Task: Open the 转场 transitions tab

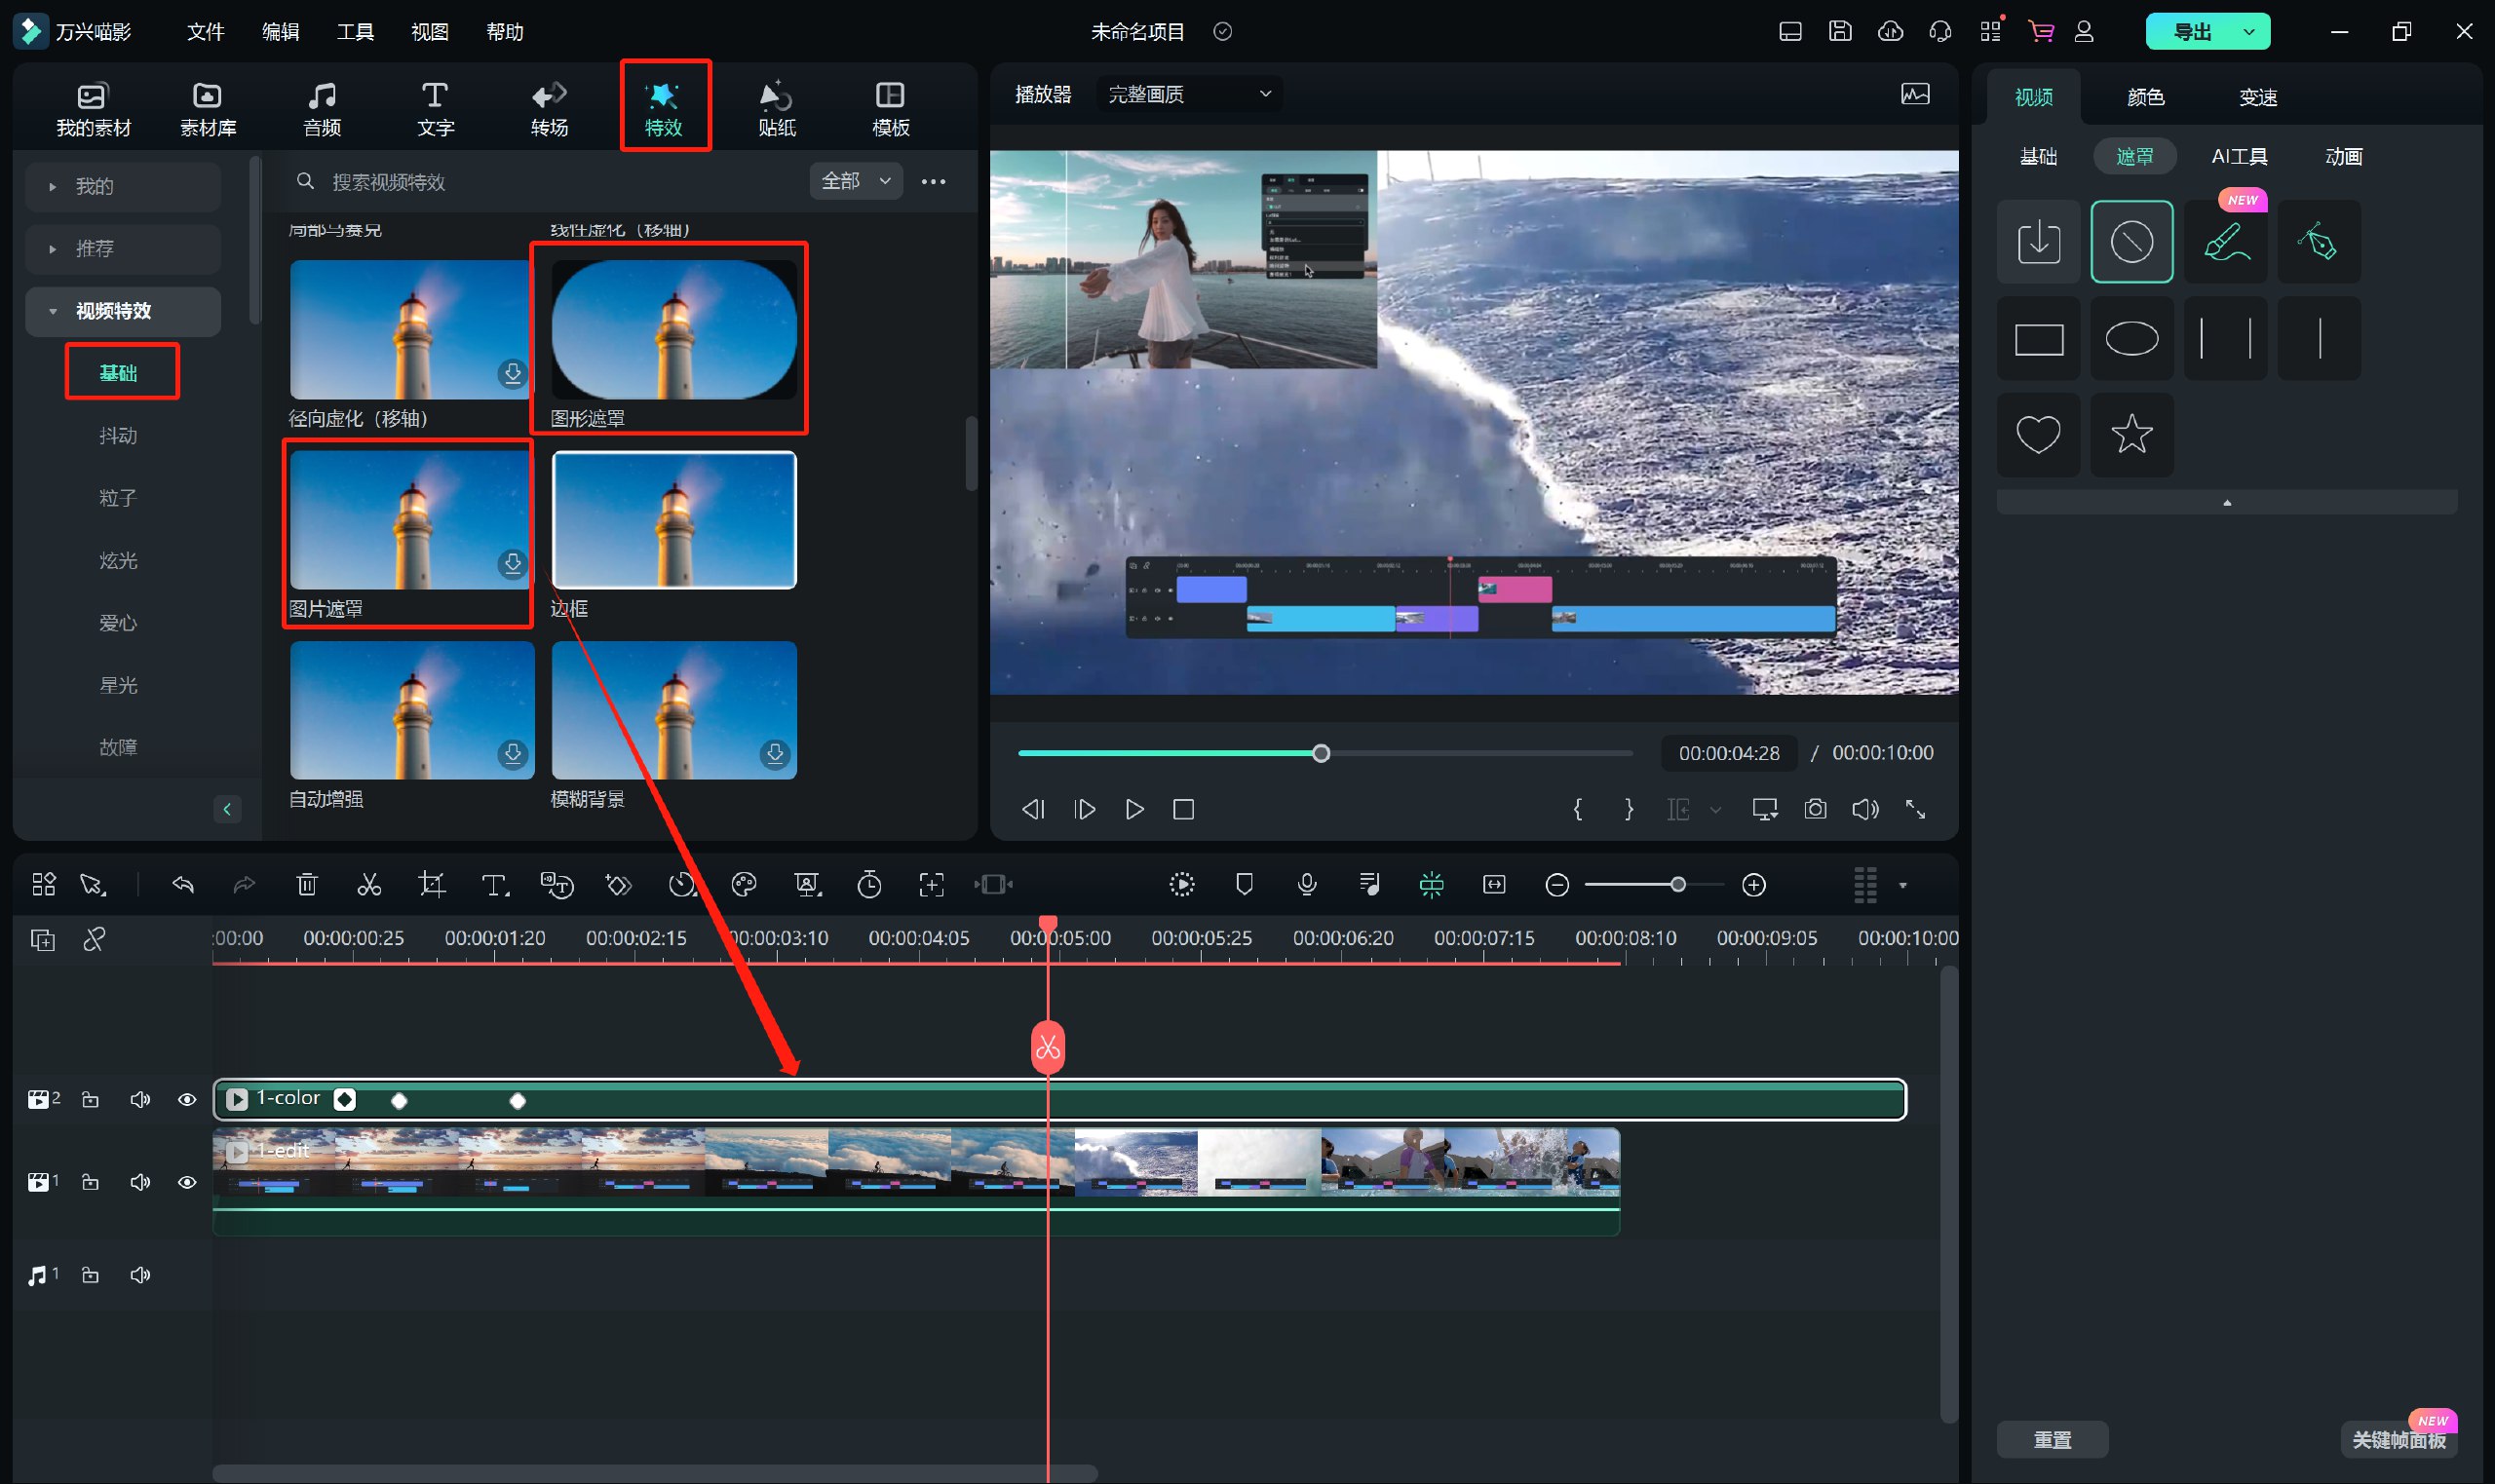Action: (x=549, y=108)
